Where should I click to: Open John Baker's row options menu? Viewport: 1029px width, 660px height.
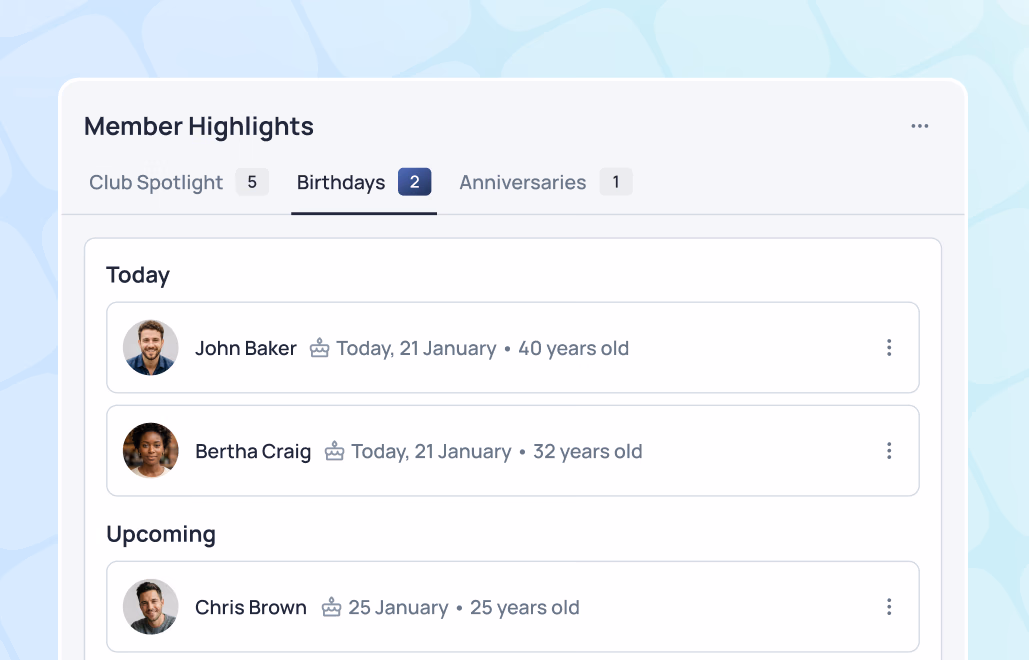click(889, 348)
